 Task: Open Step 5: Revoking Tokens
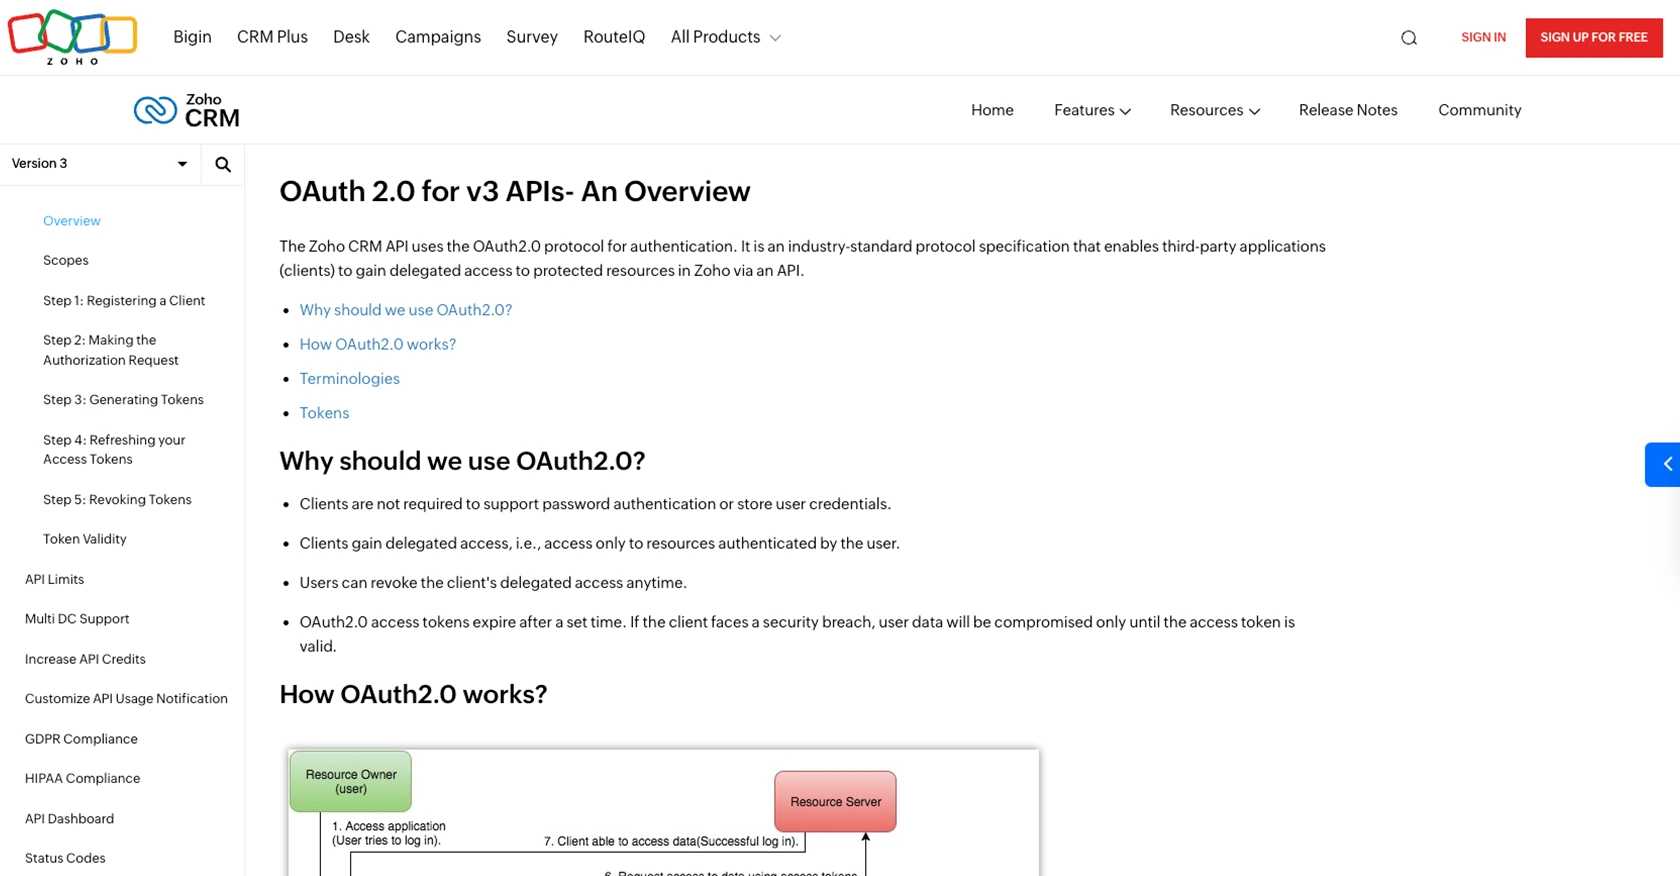(x=117, y=499)
